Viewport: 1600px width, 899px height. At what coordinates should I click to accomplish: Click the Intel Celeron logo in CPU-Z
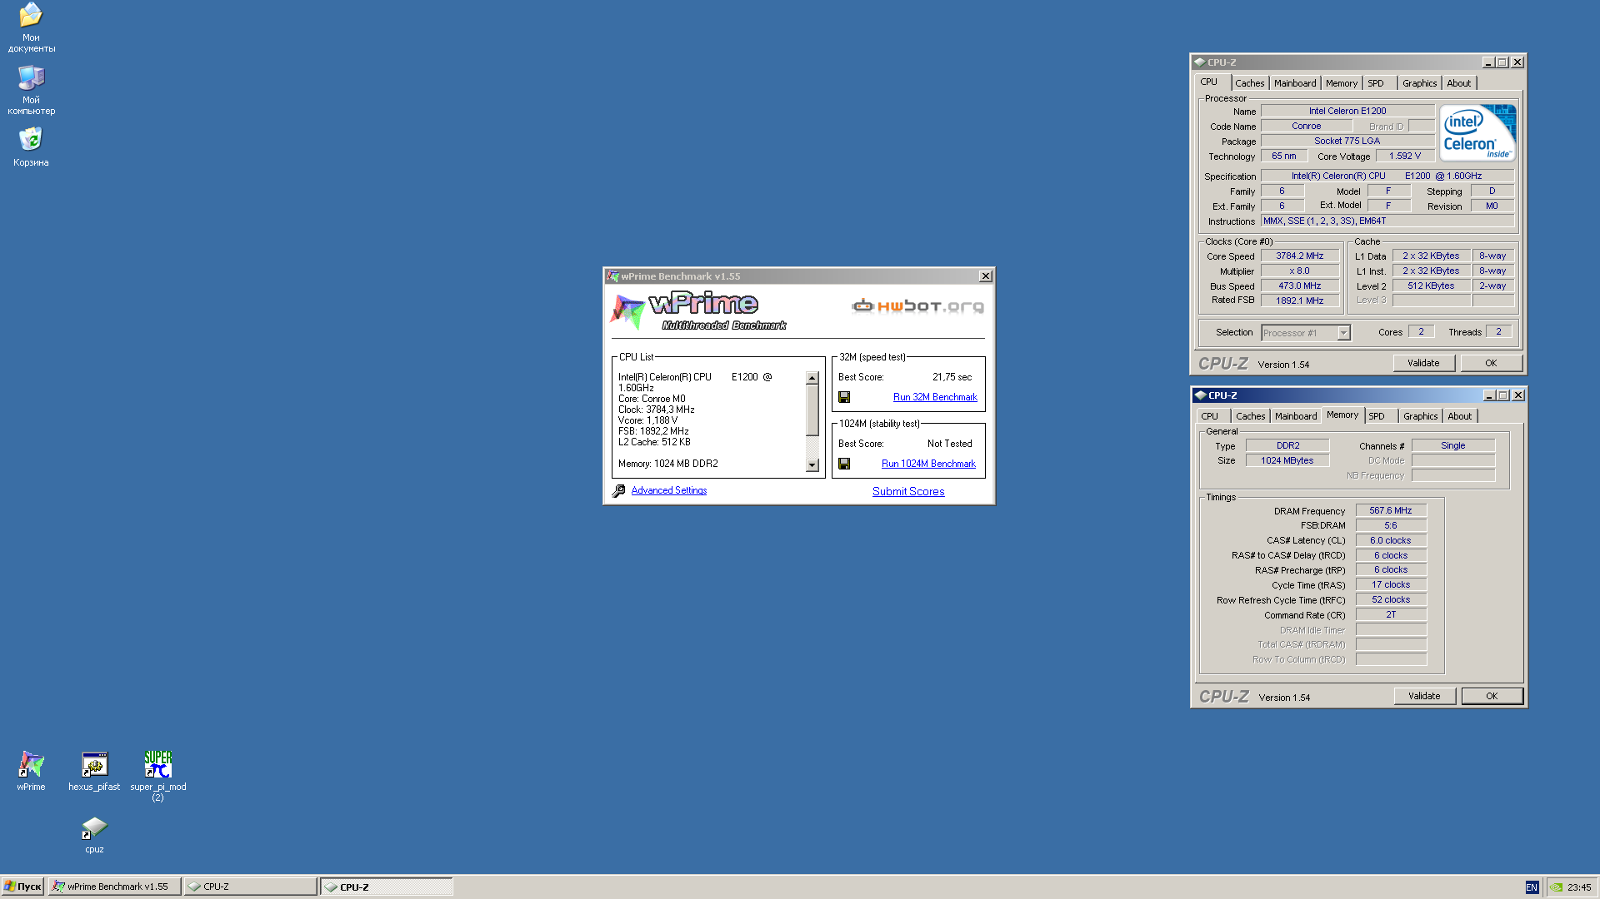click(1478, 133)
